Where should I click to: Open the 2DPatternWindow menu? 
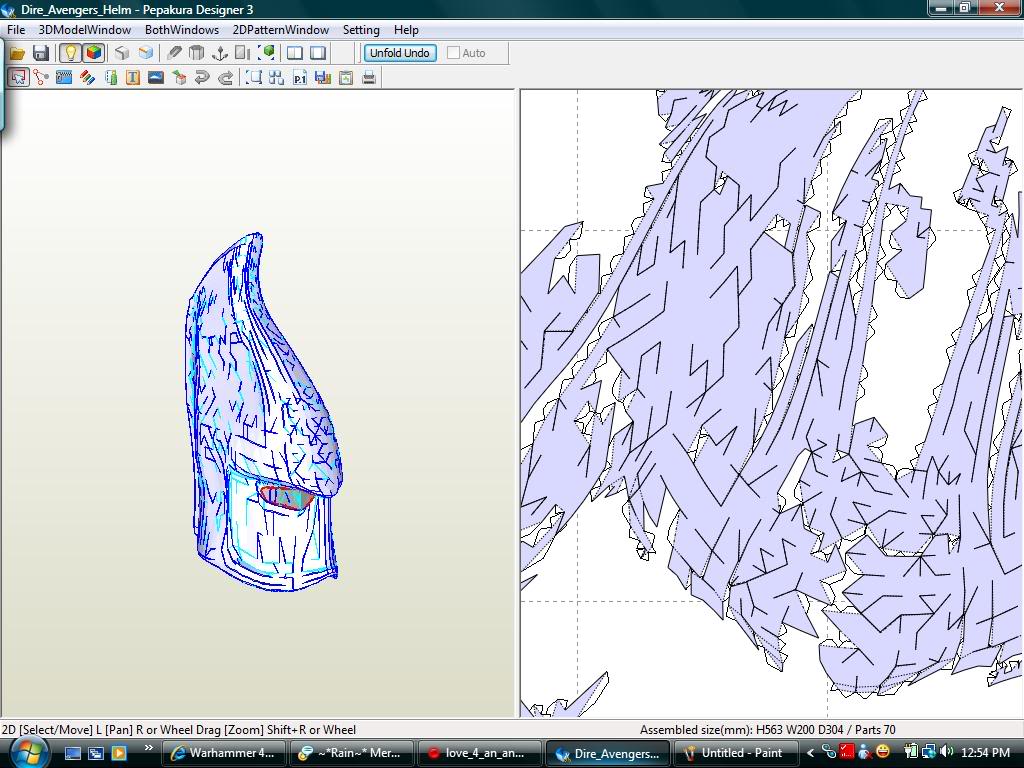click(281, 29)
